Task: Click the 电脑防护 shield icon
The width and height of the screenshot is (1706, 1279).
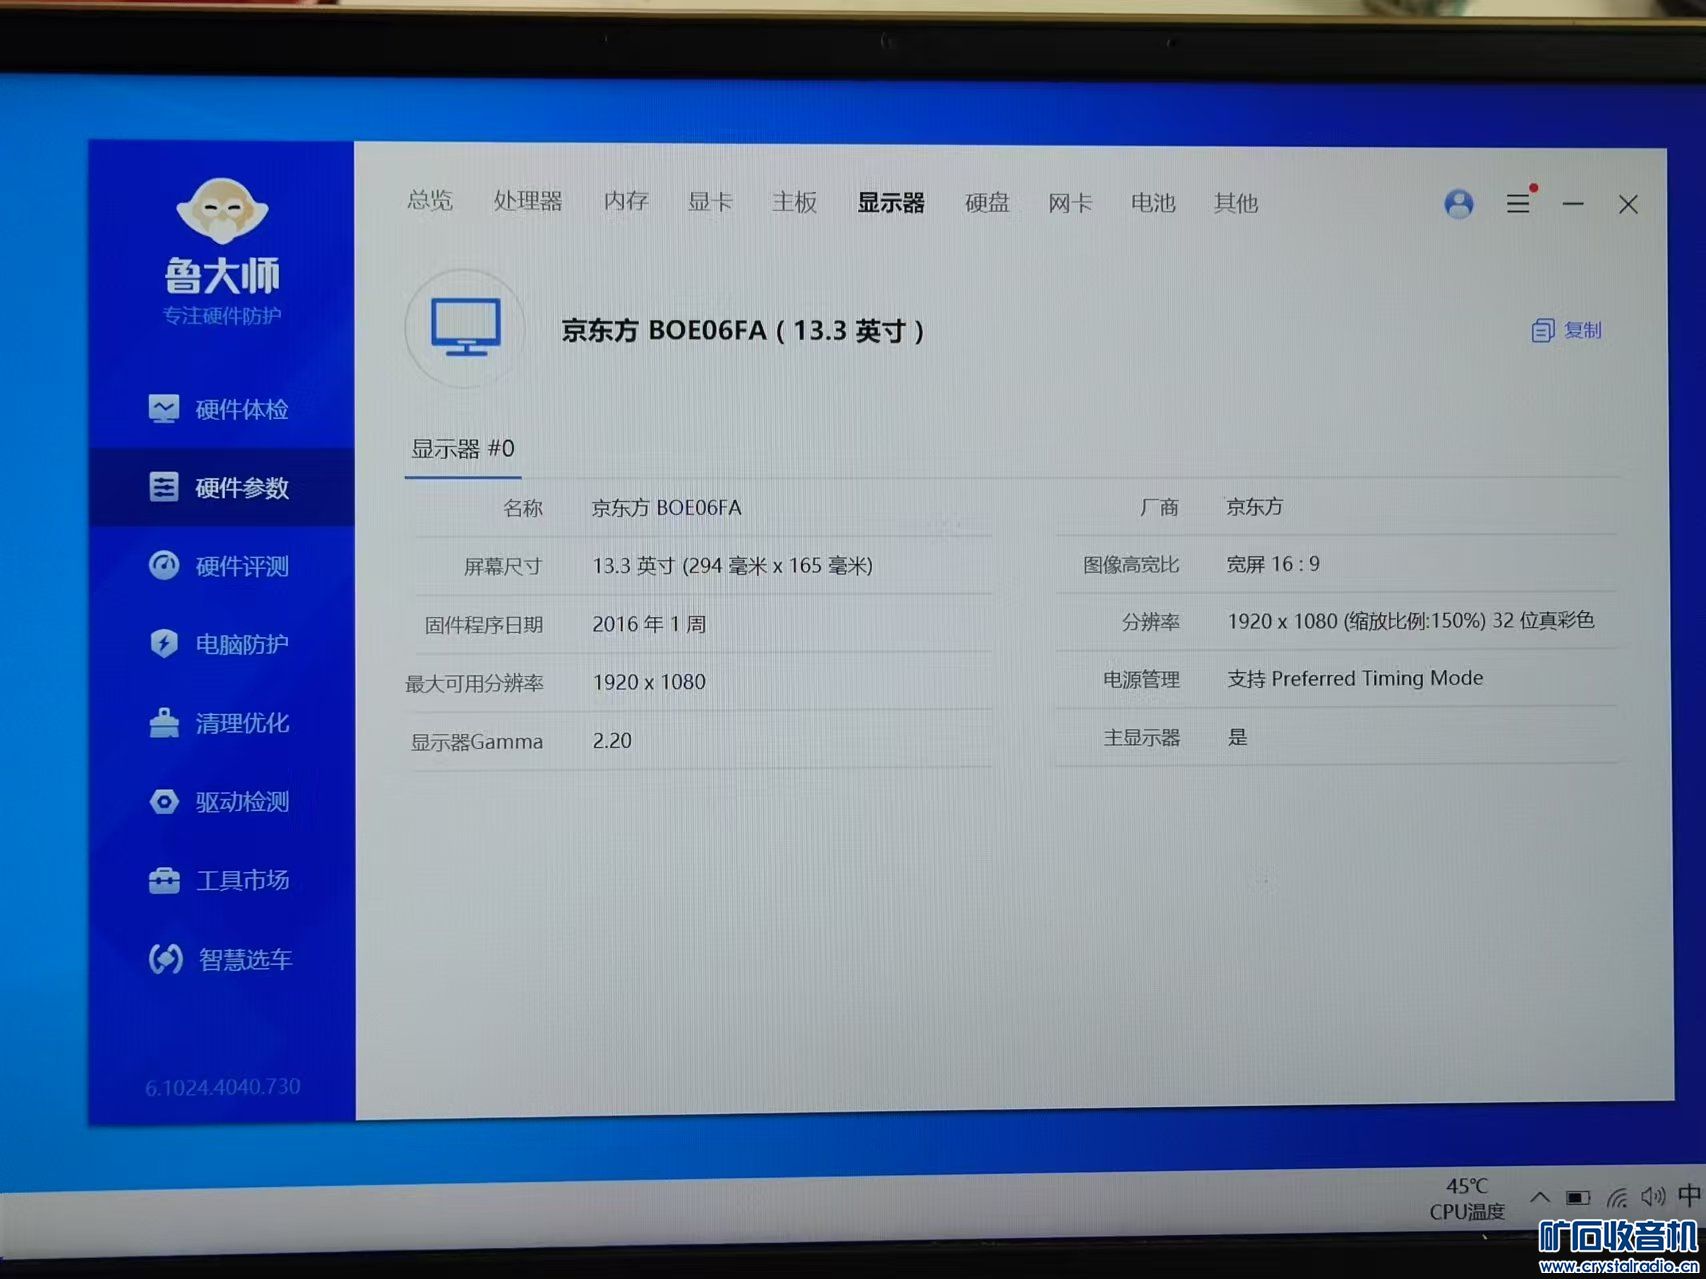Action: 164,643
